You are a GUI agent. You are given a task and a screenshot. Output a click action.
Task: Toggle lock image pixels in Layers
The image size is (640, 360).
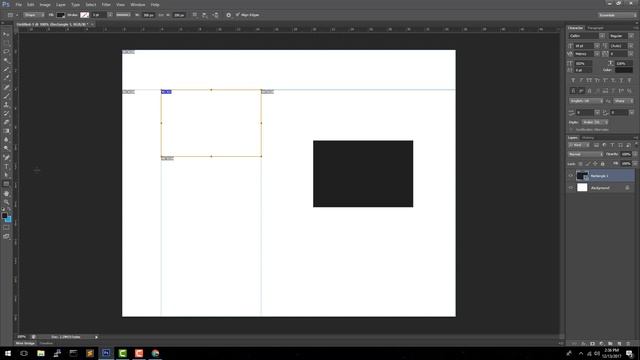coord(588,164)
